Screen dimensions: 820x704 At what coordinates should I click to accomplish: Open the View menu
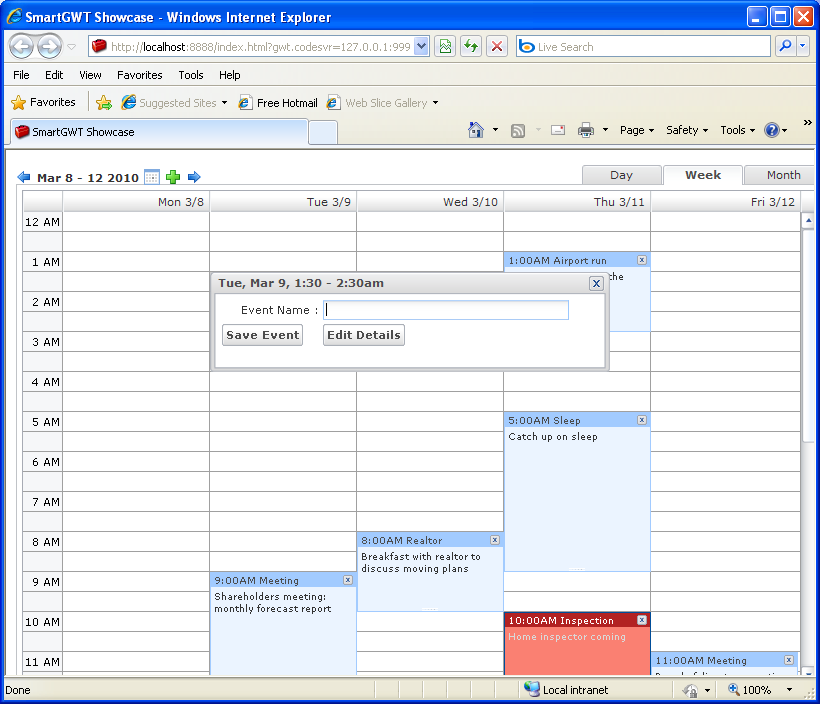(x=90, y=75)
